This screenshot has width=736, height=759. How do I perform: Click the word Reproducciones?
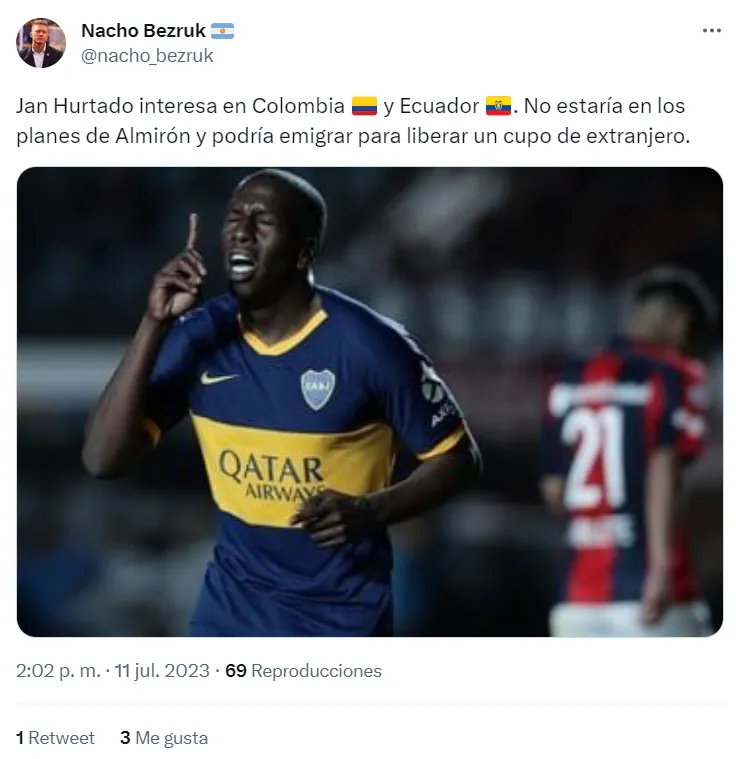317,671
